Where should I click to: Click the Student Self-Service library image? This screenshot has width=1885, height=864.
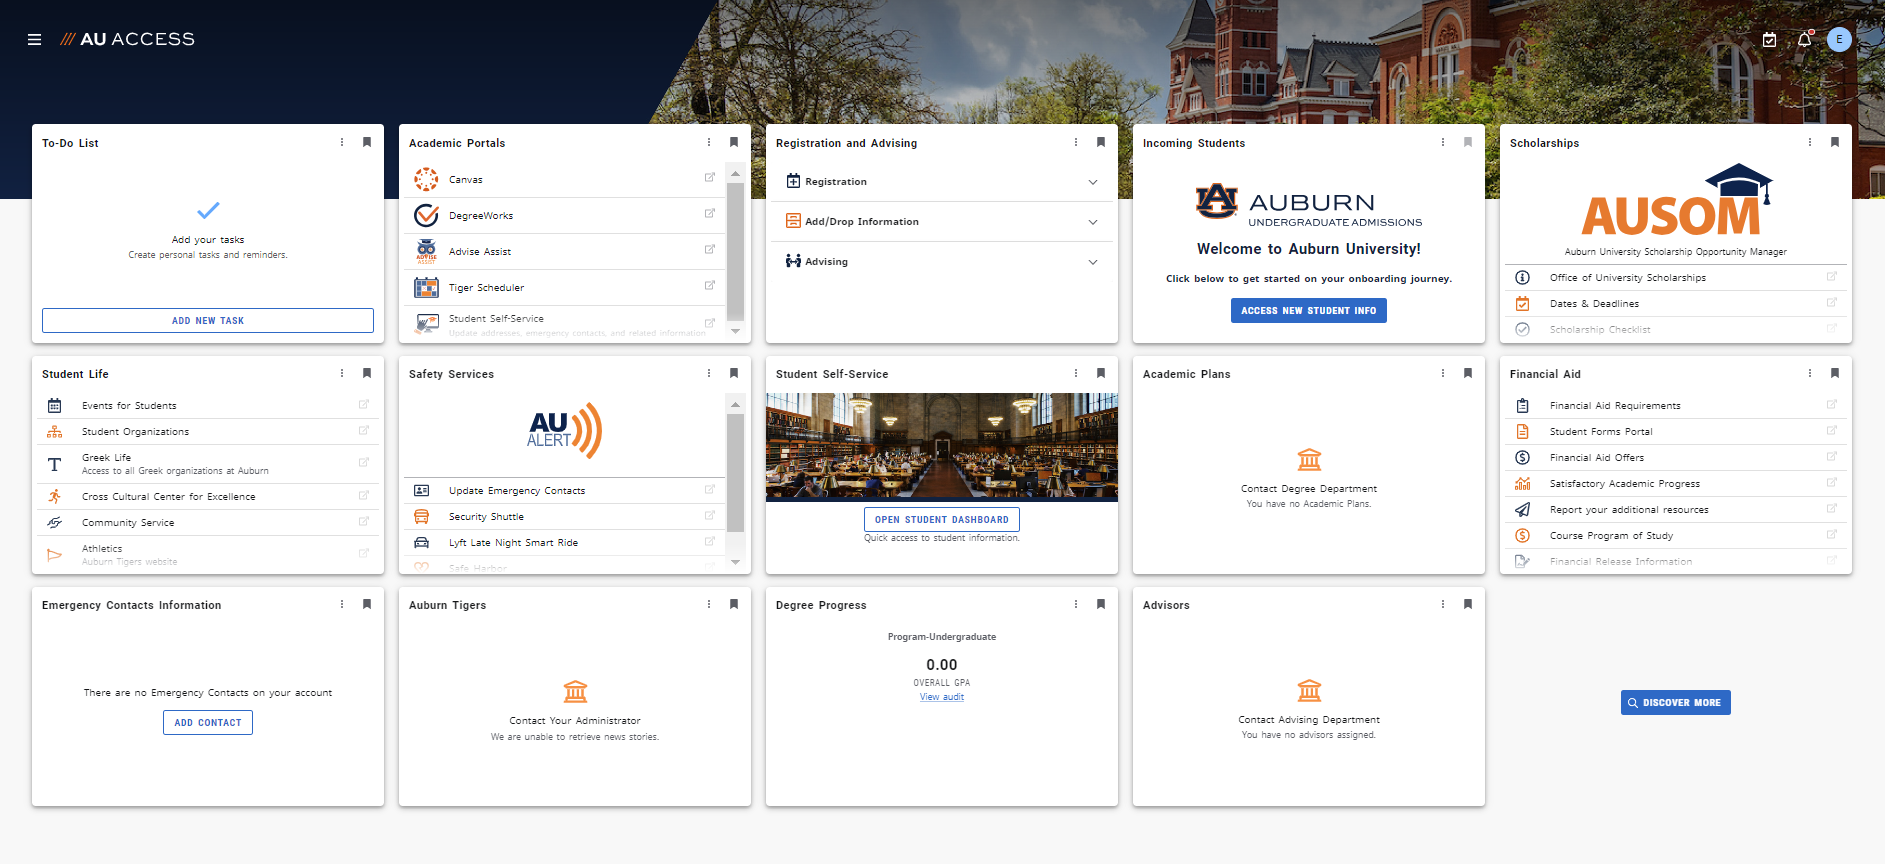pyautogui.click(x=941, y=446)
